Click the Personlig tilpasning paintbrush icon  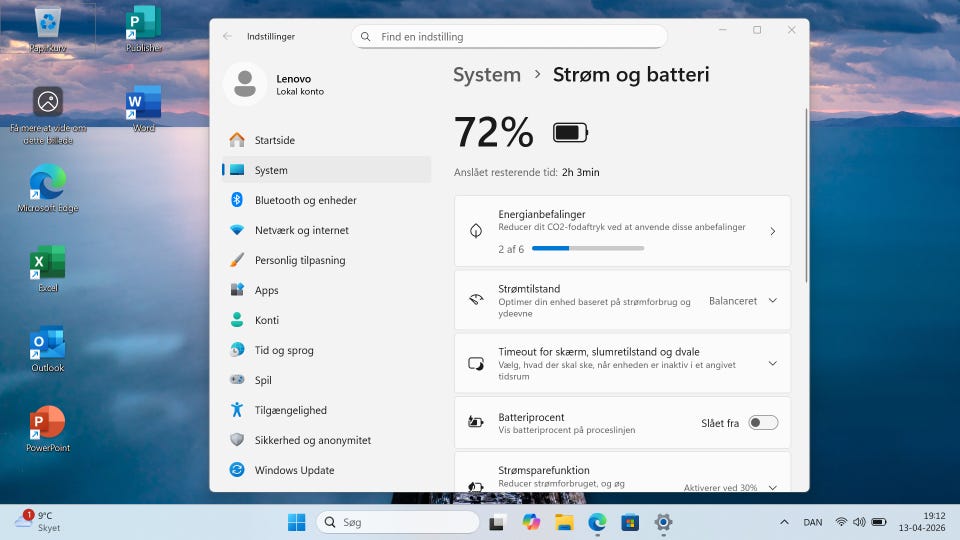[x=237, y=260]
